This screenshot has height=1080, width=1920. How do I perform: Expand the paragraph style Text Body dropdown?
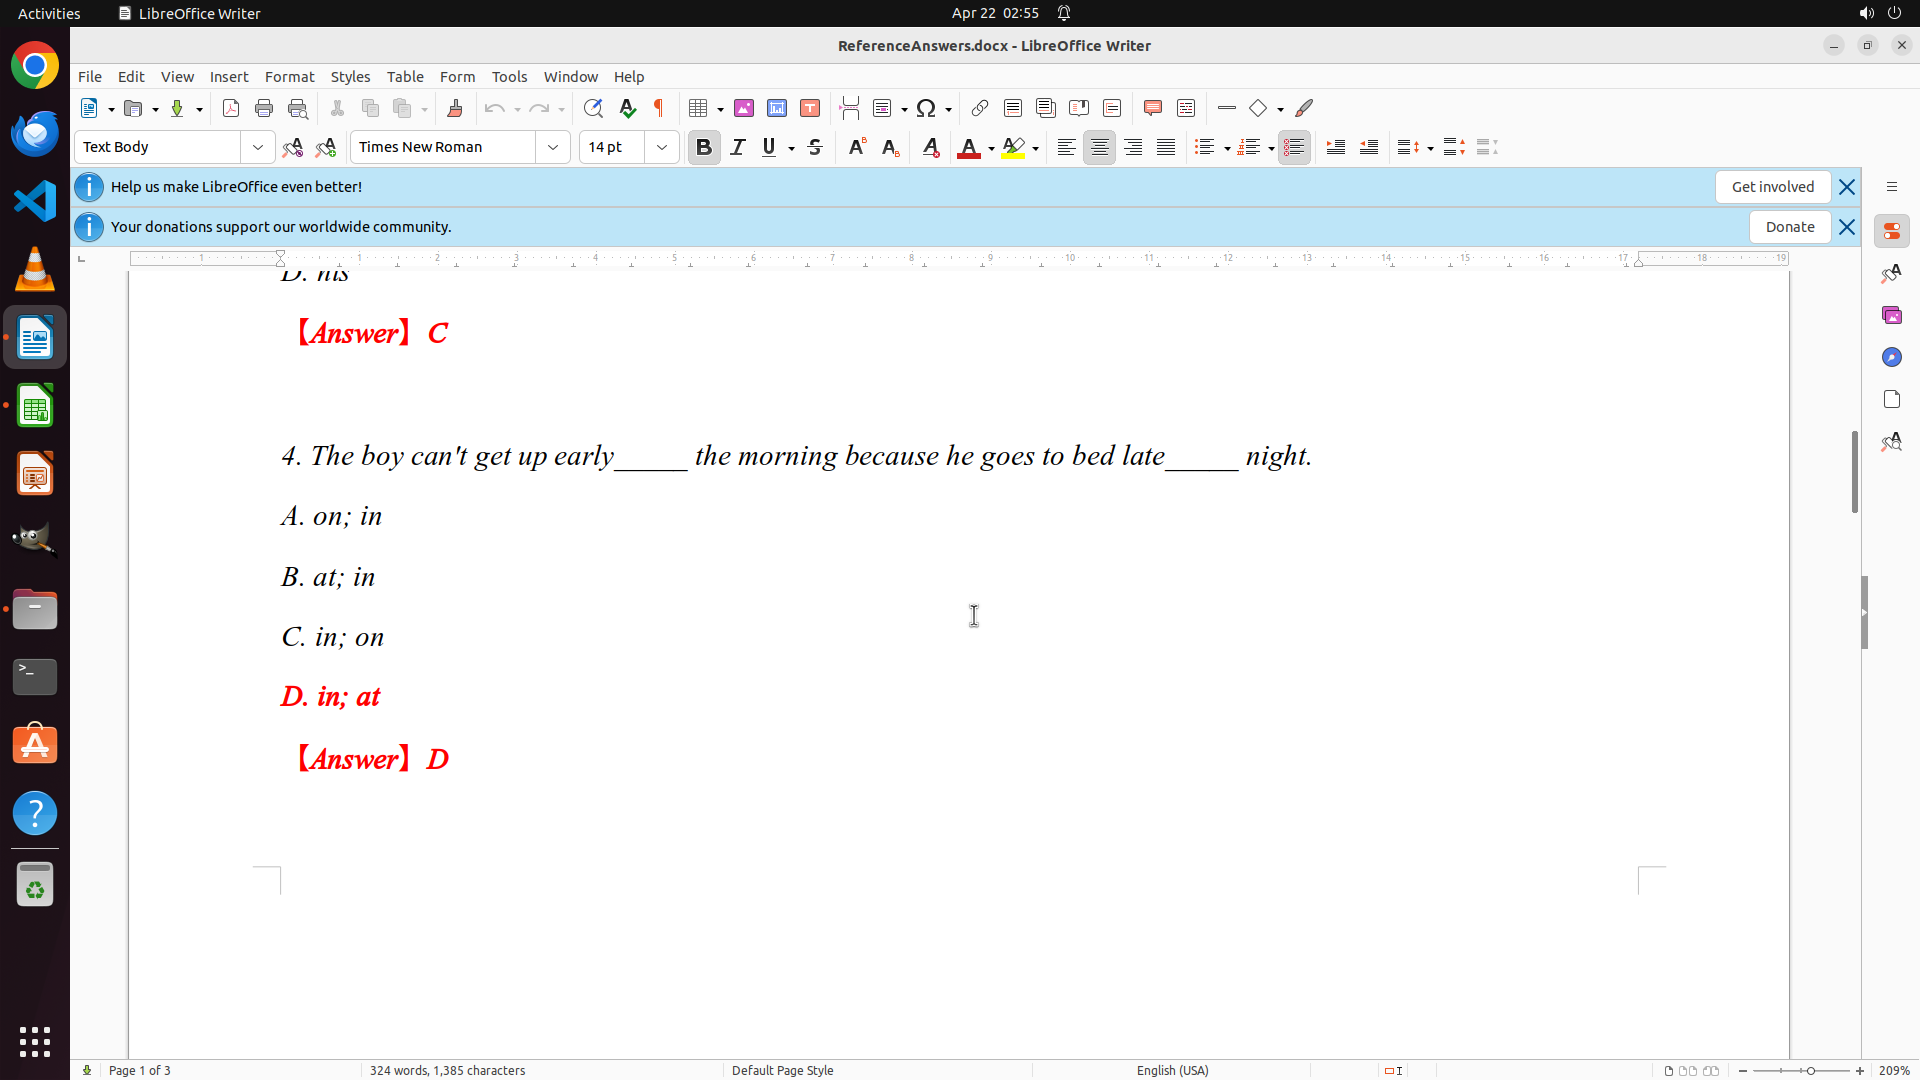pos(258,147)
